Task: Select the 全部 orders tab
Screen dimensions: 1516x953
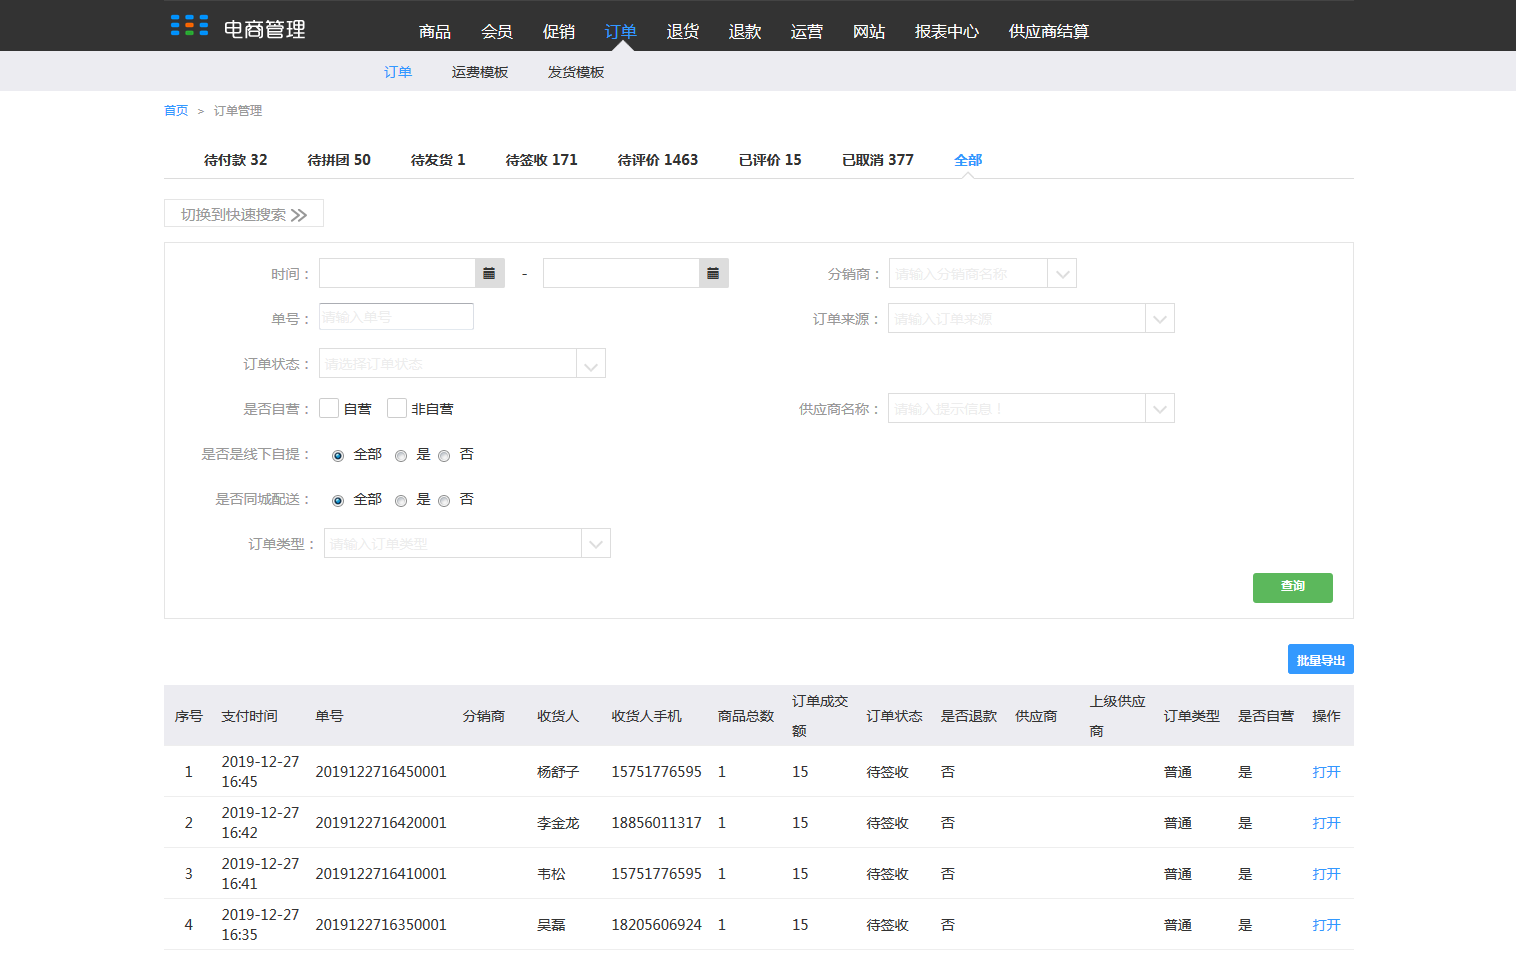Action: (x=968, y=160)
